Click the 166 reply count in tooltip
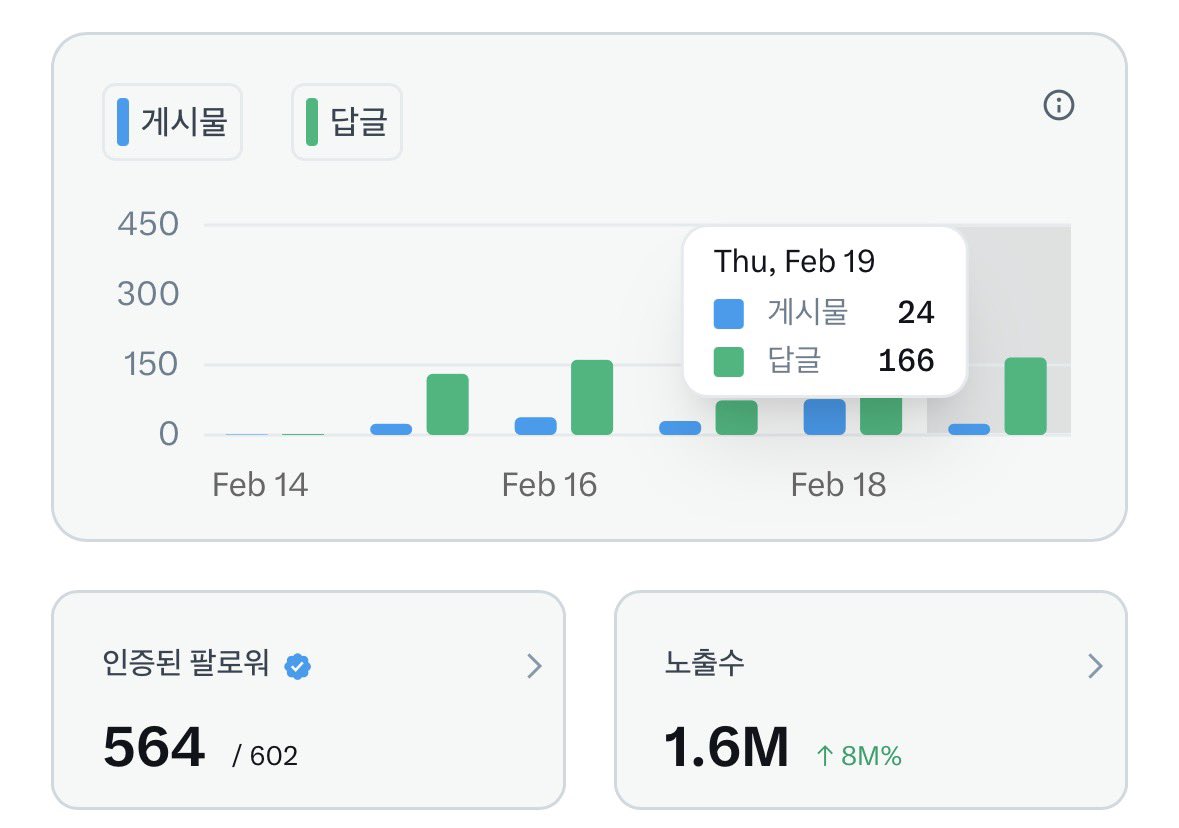 click(x=906, y=361)
